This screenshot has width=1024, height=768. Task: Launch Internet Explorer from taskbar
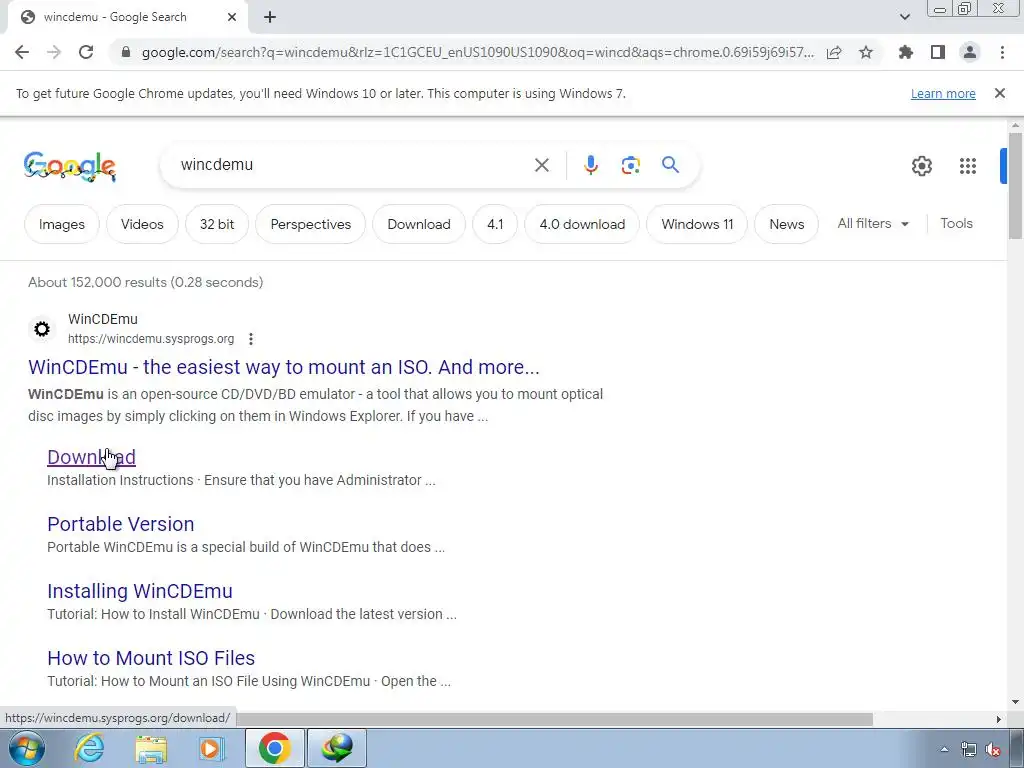coord(89,748)
